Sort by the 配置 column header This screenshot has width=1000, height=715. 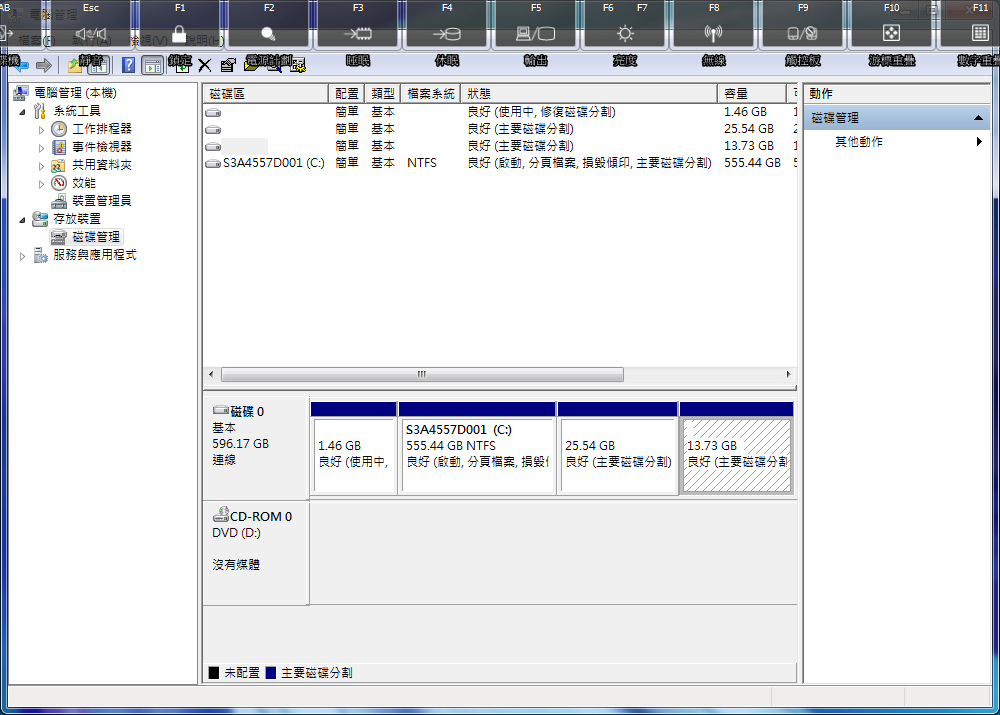pyautogui.click(x=346, y=94)
